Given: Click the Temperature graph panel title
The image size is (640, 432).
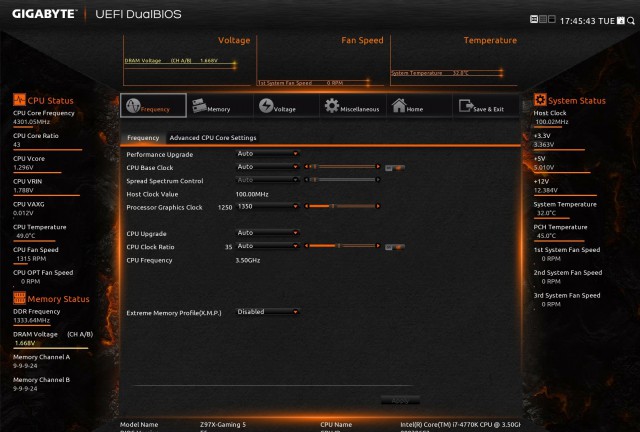Looking at the screenshot, I should coord(490,40).
